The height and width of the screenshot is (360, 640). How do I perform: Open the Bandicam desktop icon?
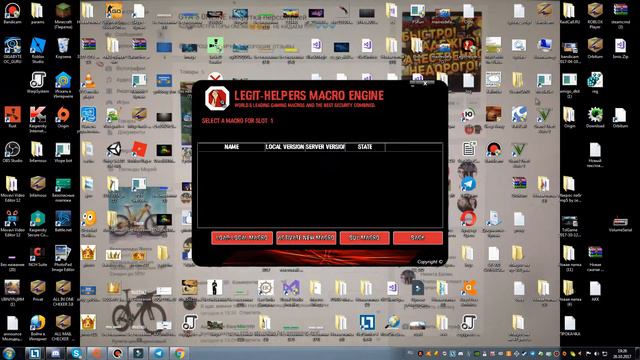coord(12,13)
